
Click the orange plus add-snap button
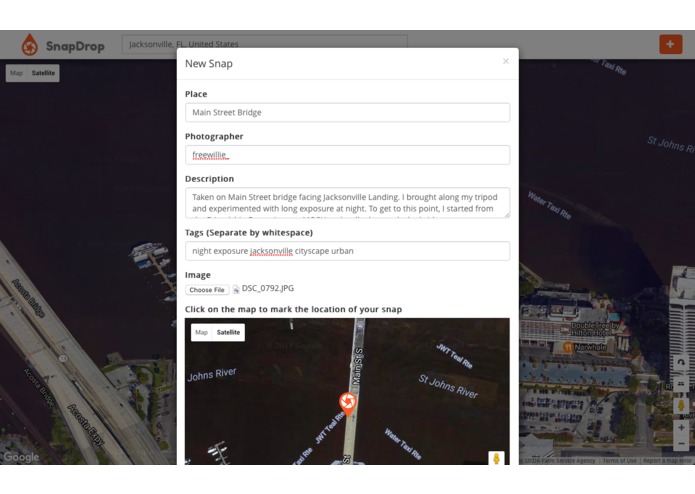(x=670, y=44)
